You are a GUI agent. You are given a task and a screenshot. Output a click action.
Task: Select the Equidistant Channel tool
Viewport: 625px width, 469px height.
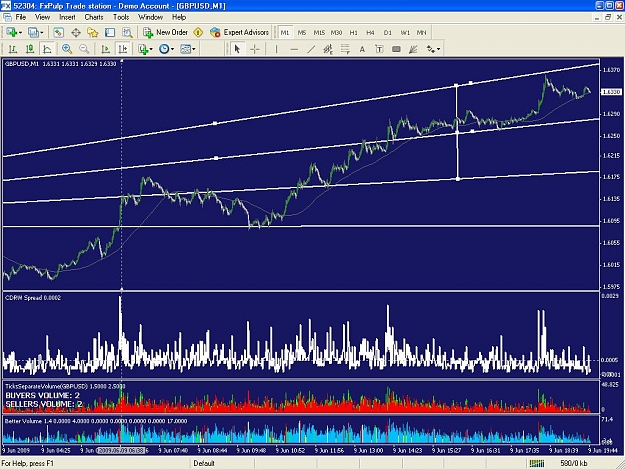pos(328,49)
